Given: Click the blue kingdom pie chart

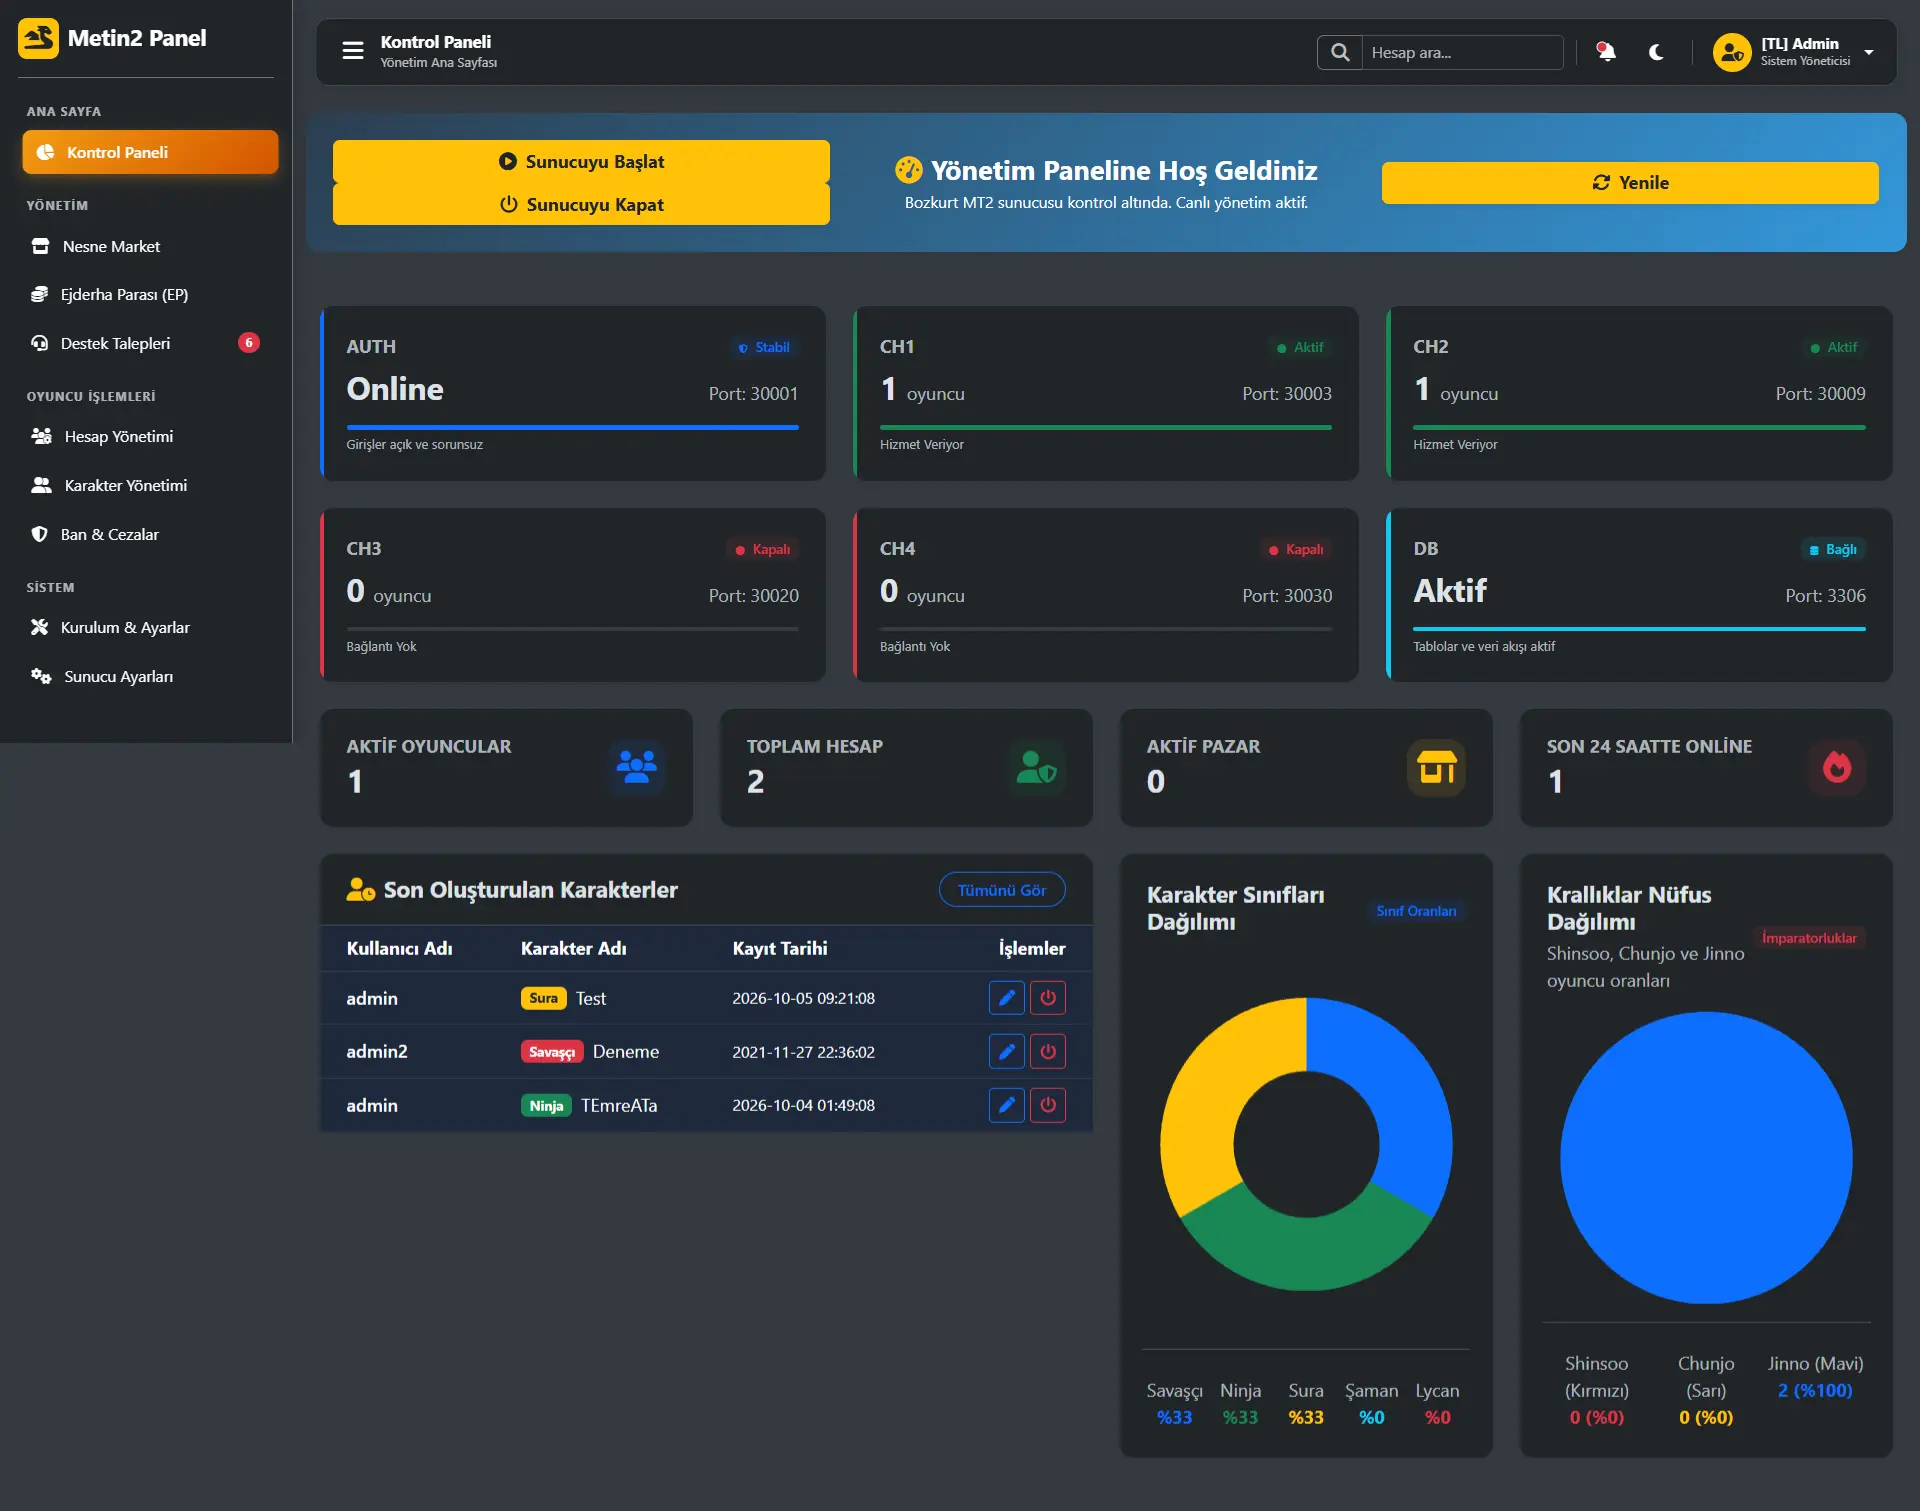Looking at the screenshot, I should (x=1706, y=1157).
